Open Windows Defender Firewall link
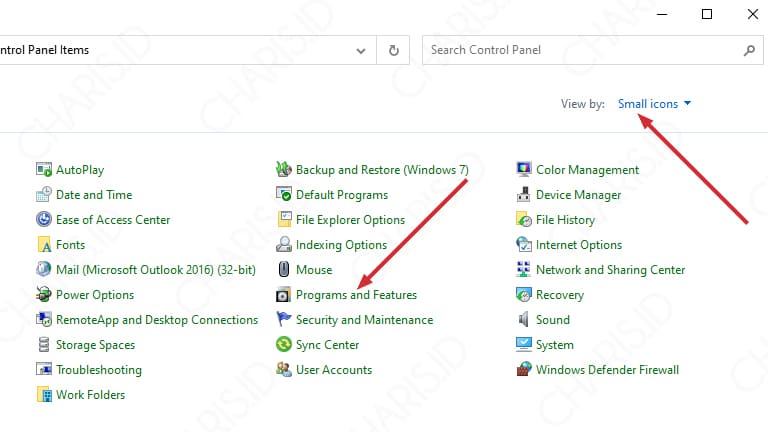The height and width of the screenshot is (432, 768). tap(607, 370)
